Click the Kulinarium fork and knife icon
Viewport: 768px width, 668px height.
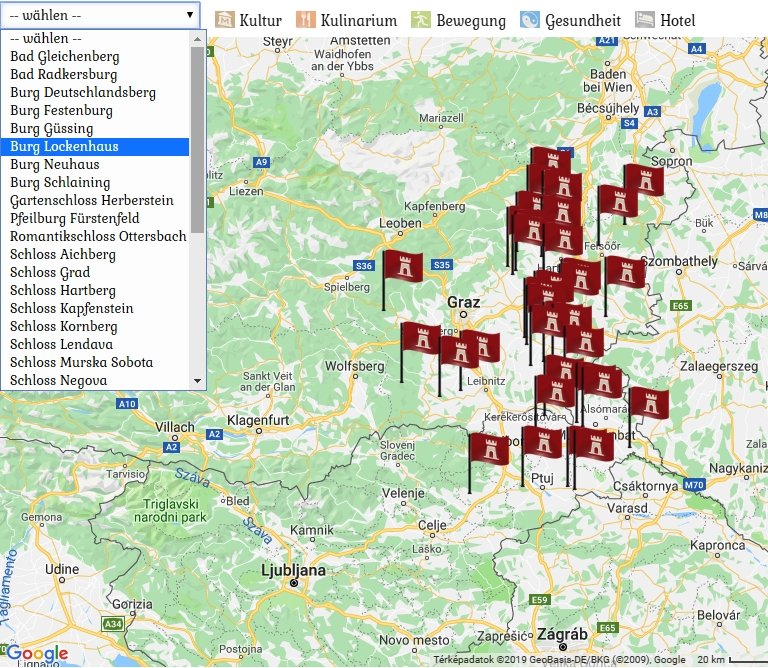tap(306, 20)
